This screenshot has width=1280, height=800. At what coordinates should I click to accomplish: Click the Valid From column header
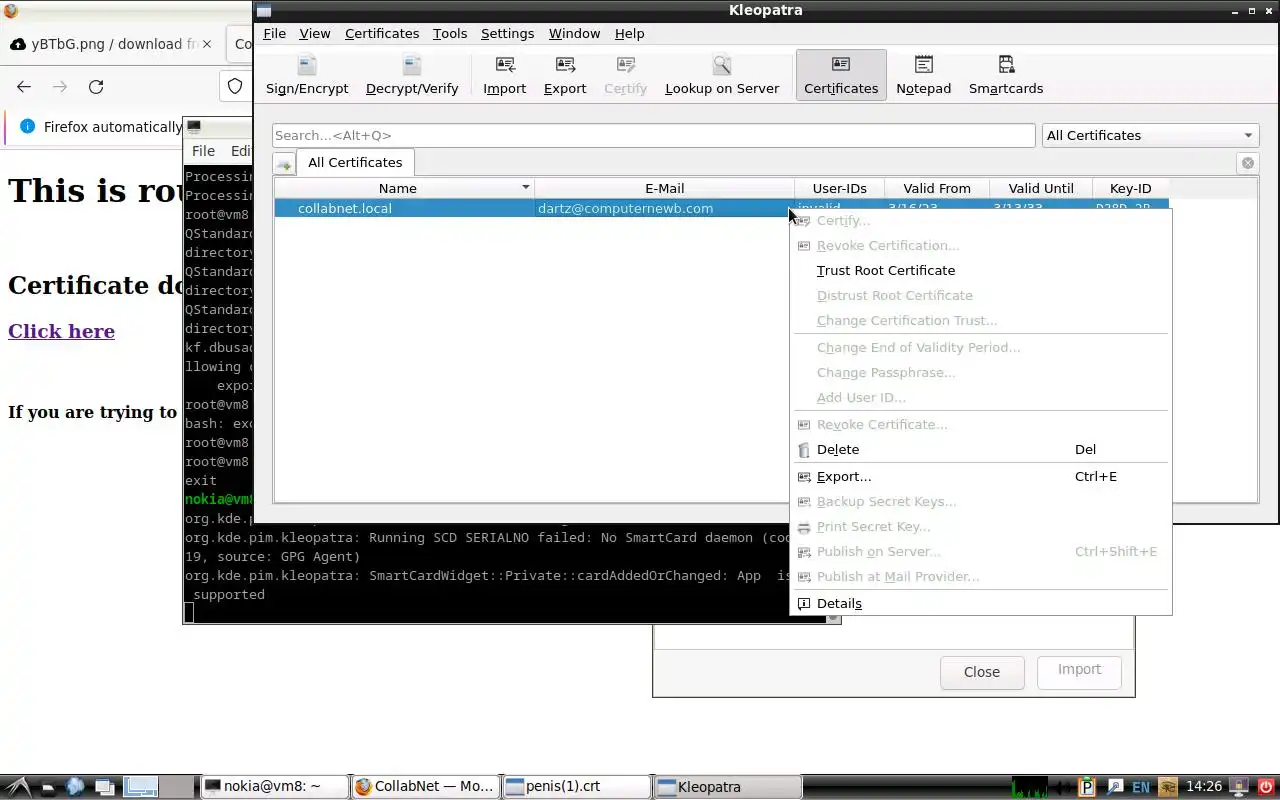click(937, 188)
